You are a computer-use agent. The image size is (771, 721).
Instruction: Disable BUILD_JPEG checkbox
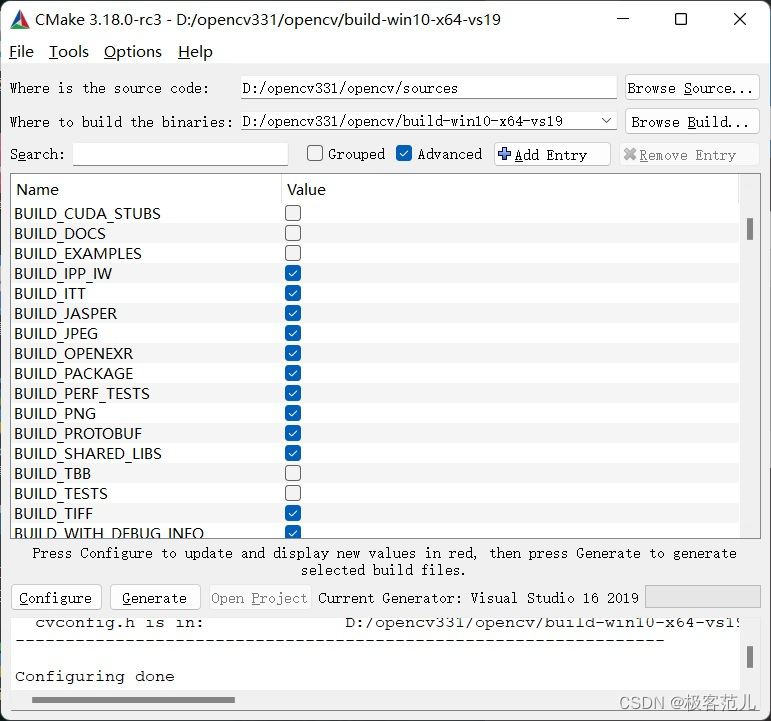[x=293, y=333]
